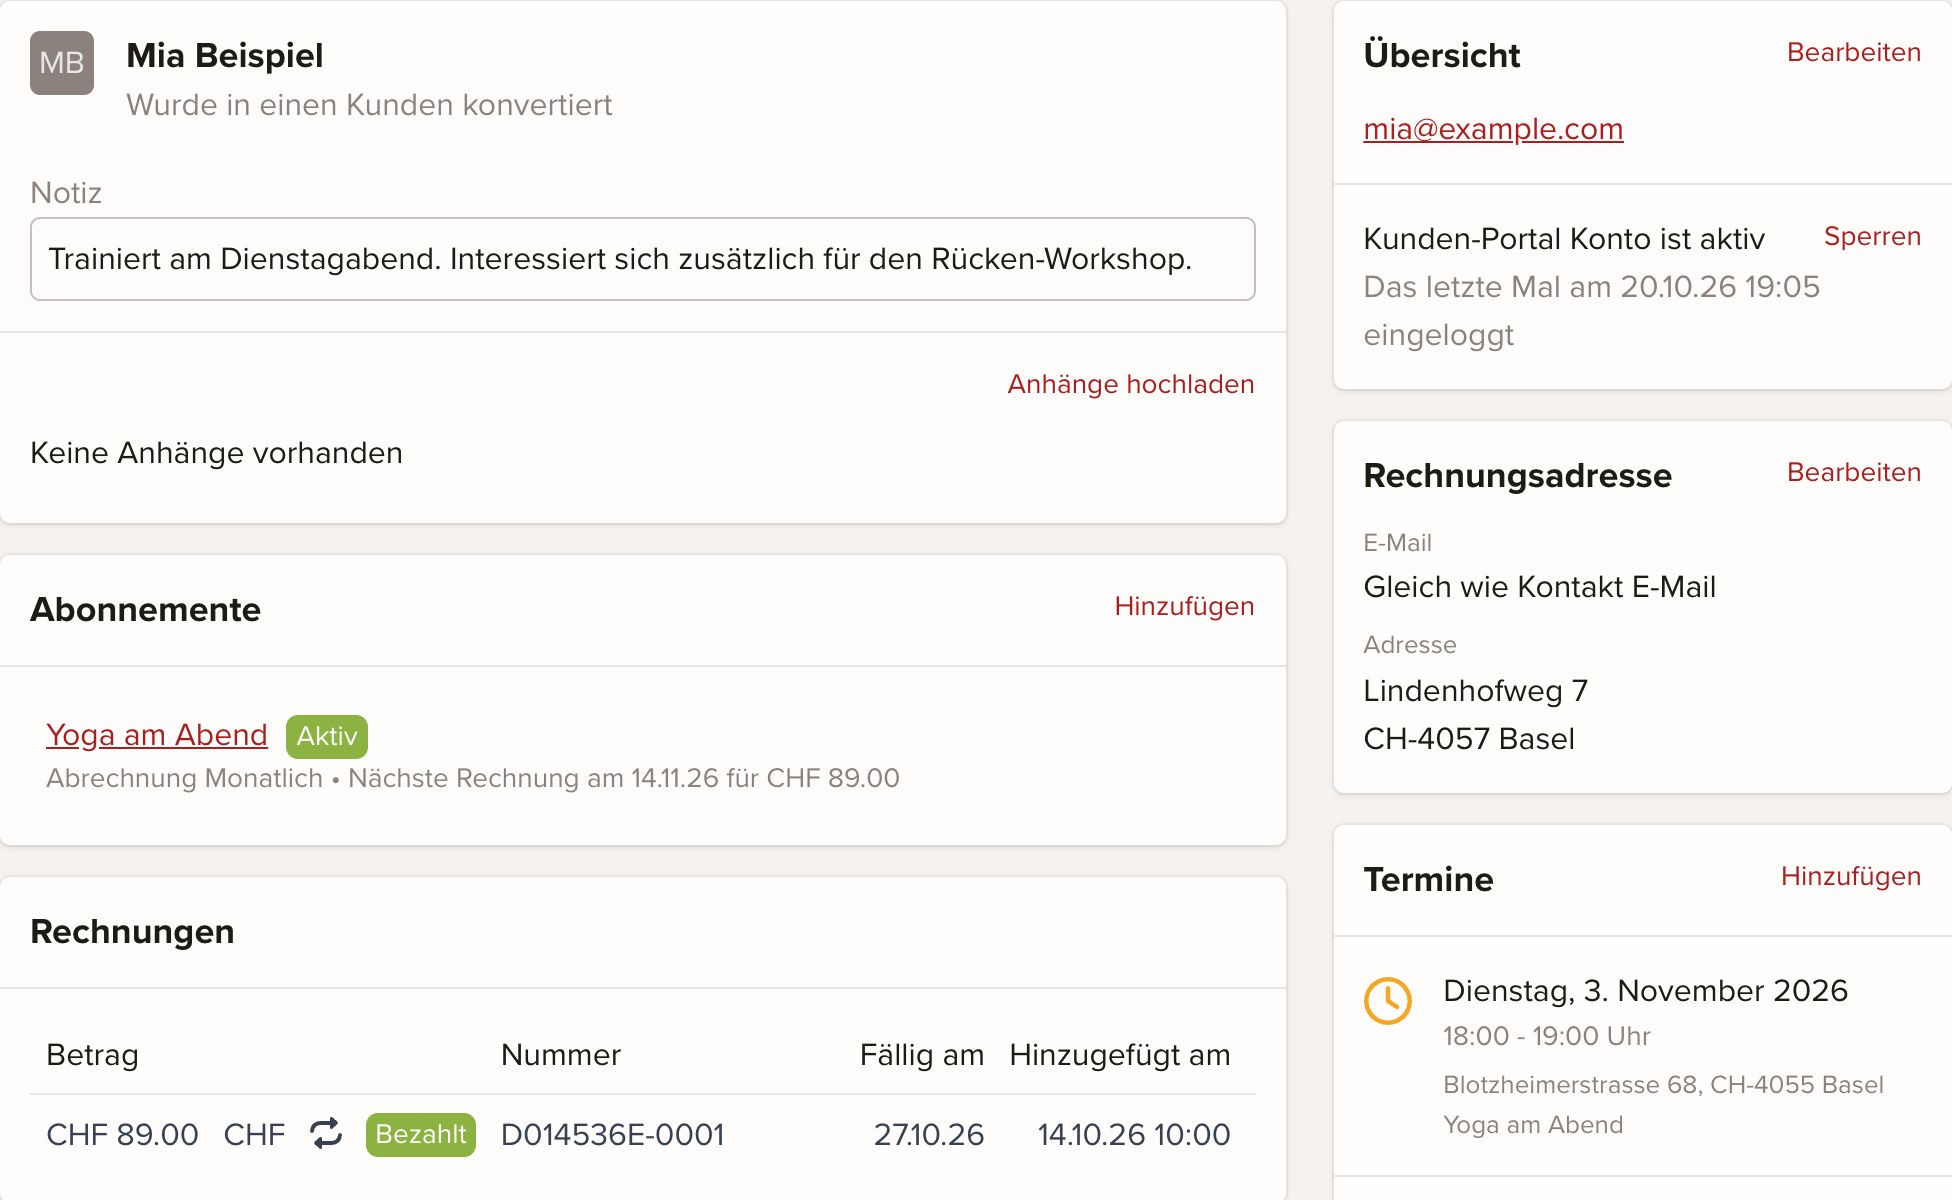Click the orange clock appointment icon
The image size is (1952, 1200).
click(1388, 1000)
